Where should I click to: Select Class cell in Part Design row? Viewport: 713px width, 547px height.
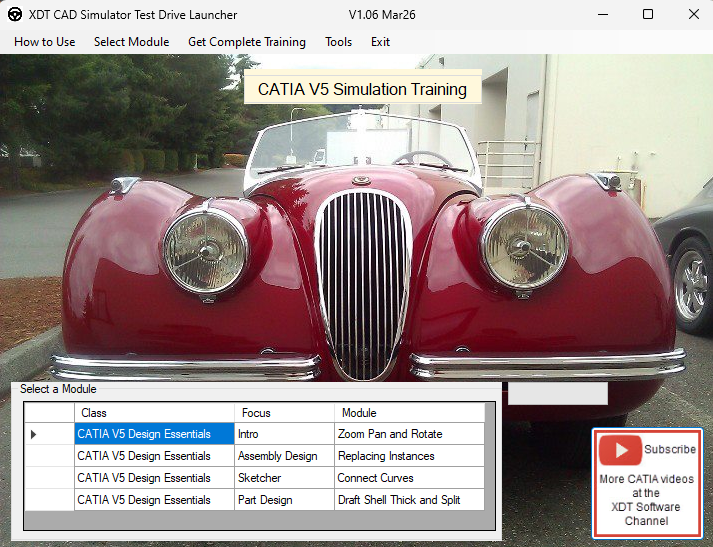(154, 500)
